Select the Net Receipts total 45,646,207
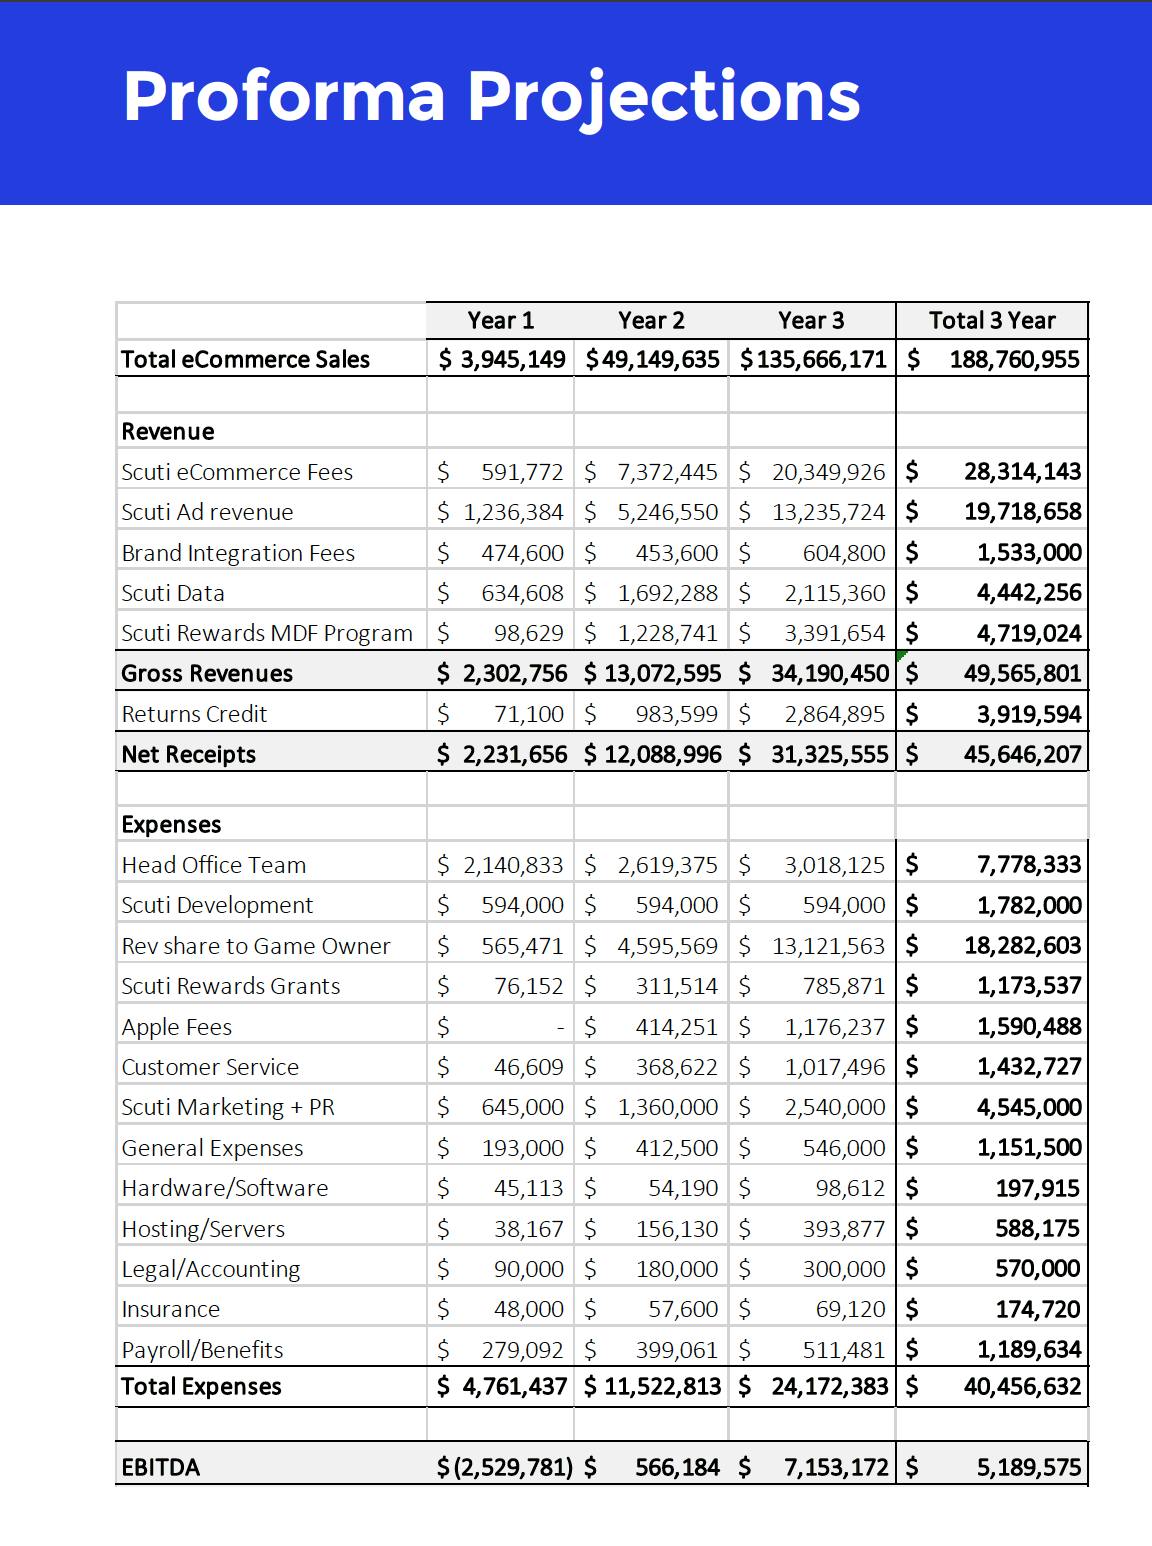 pos(1023,754)
